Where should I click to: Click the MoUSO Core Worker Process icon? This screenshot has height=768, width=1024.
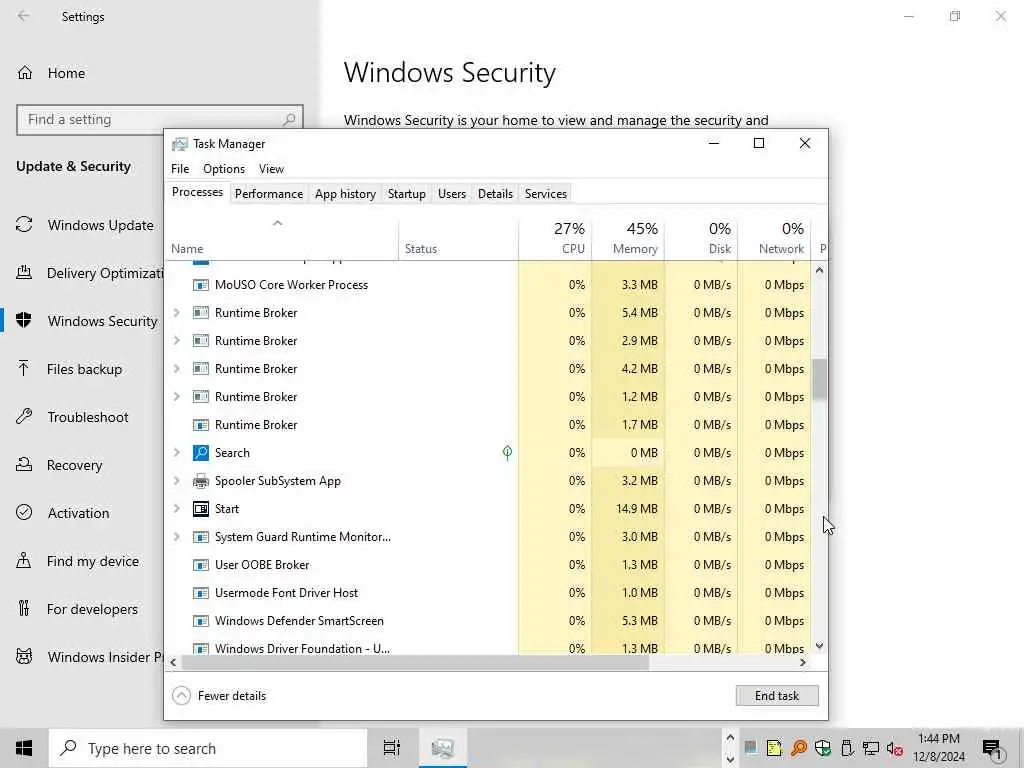click(200, 285)
